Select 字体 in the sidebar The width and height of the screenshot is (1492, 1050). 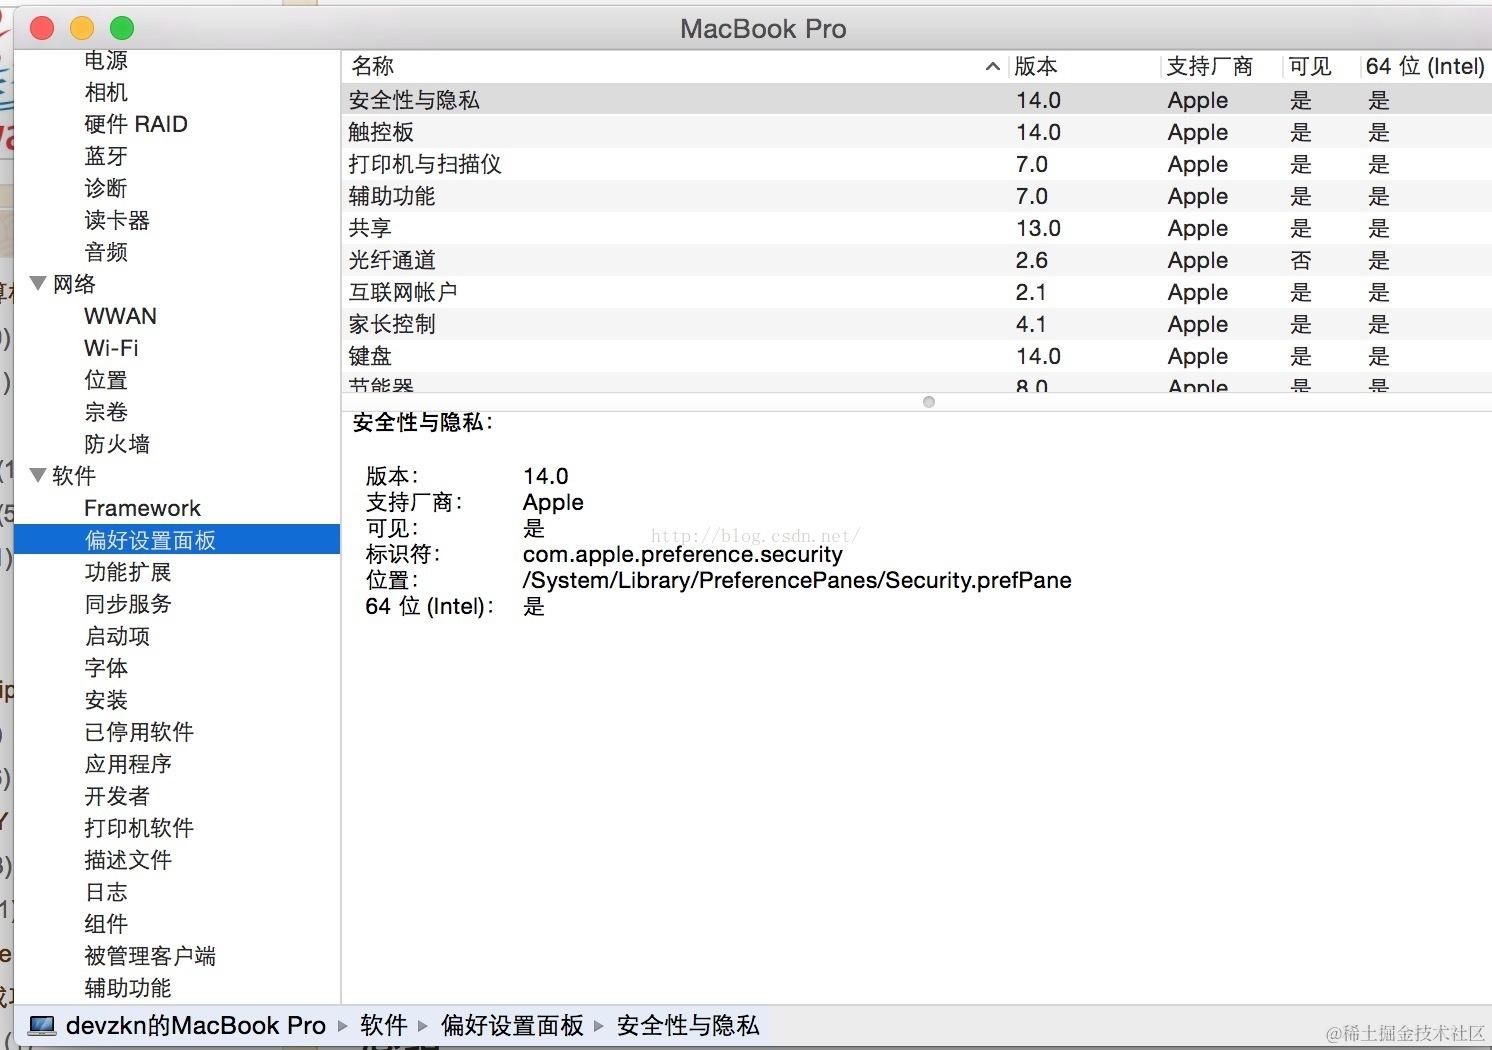click(x=106, y=668)
